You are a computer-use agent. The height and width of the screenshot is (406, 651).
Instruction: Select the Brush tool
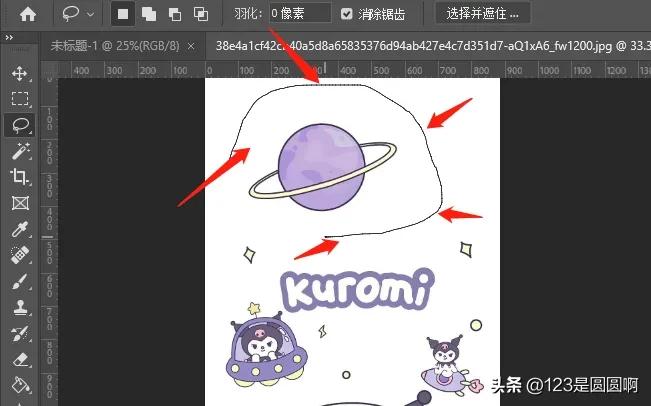tap(20, 281)
